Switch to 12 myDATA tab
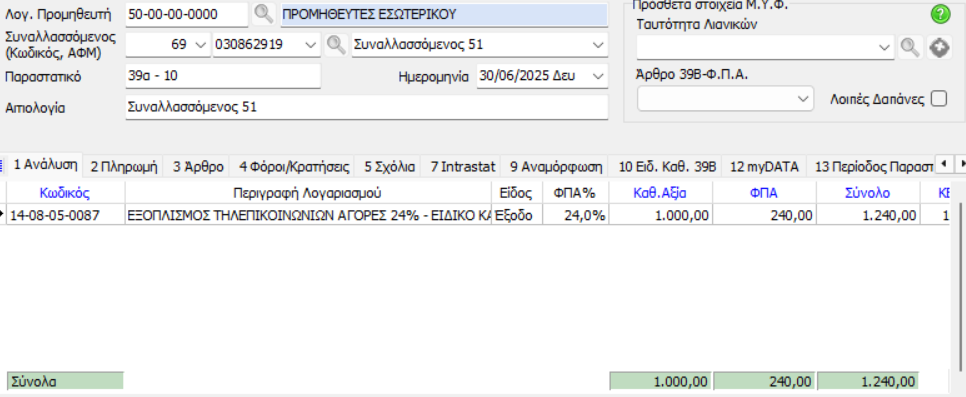966x397 pixels. [x=764, y=166]
